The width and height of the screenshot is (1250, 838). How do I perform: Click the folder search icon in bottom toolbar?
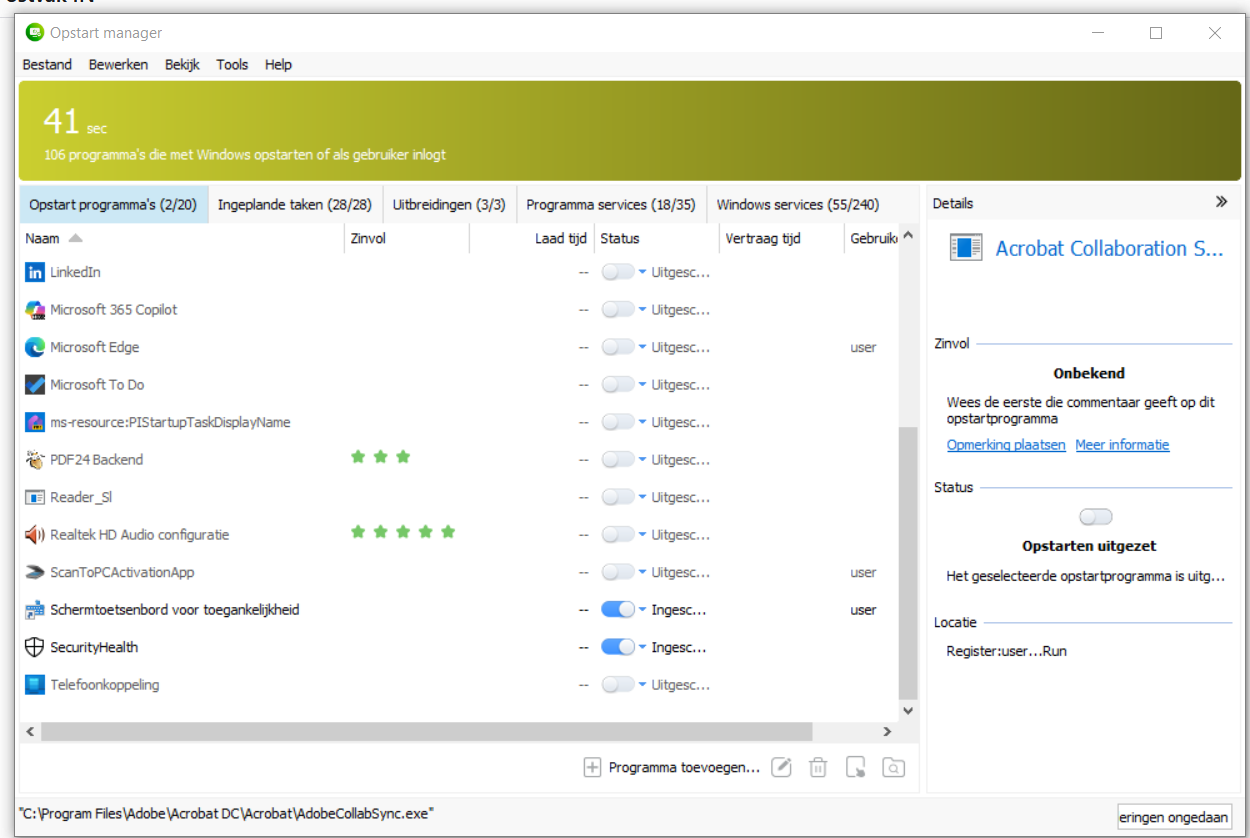[893, 767]
